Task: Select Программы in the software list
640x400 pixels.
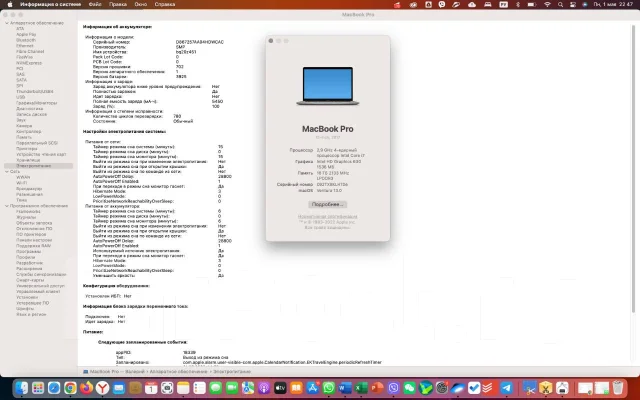Action: 28,252
